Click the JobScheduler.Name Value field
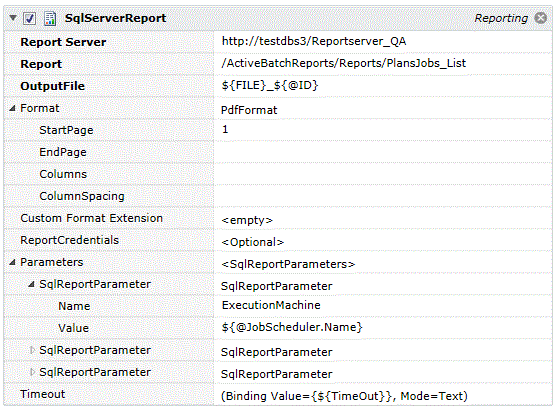The height and width of the screenshot is (410, 557). coord(383,328)
